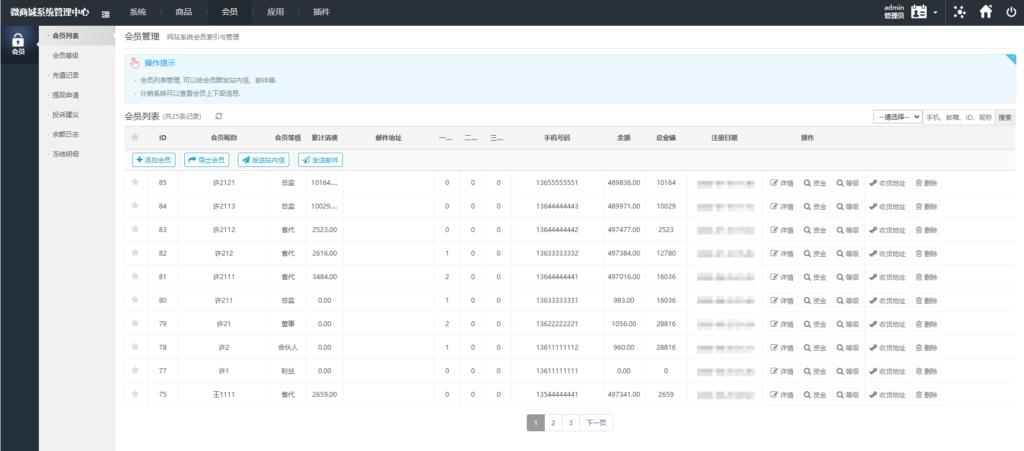Expand the admin account dropdown arrow

click(936, 13)
